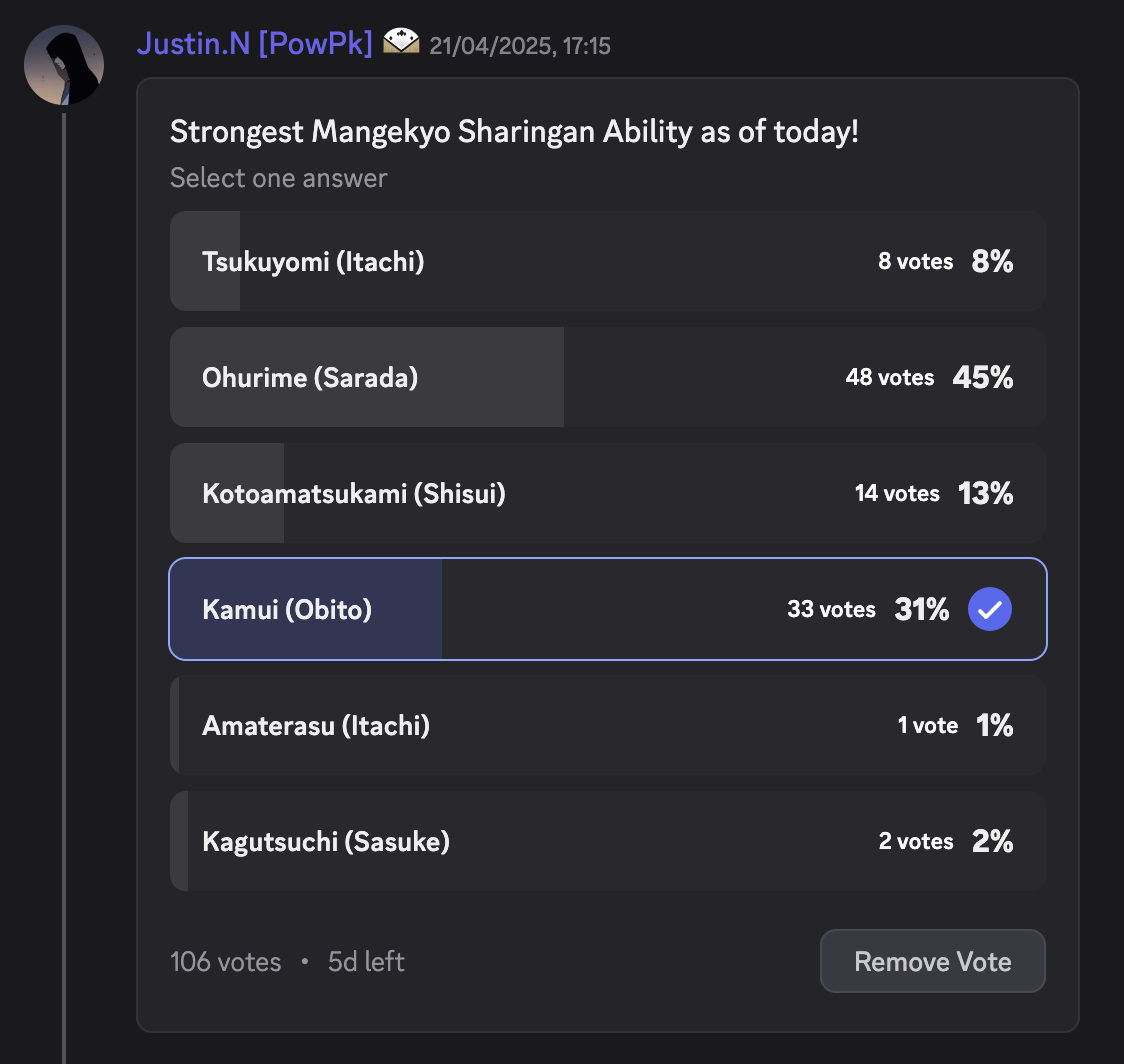Click the fan badge icon beside the username
The image size is (1124, 1064).
click(x=401, y=41)
